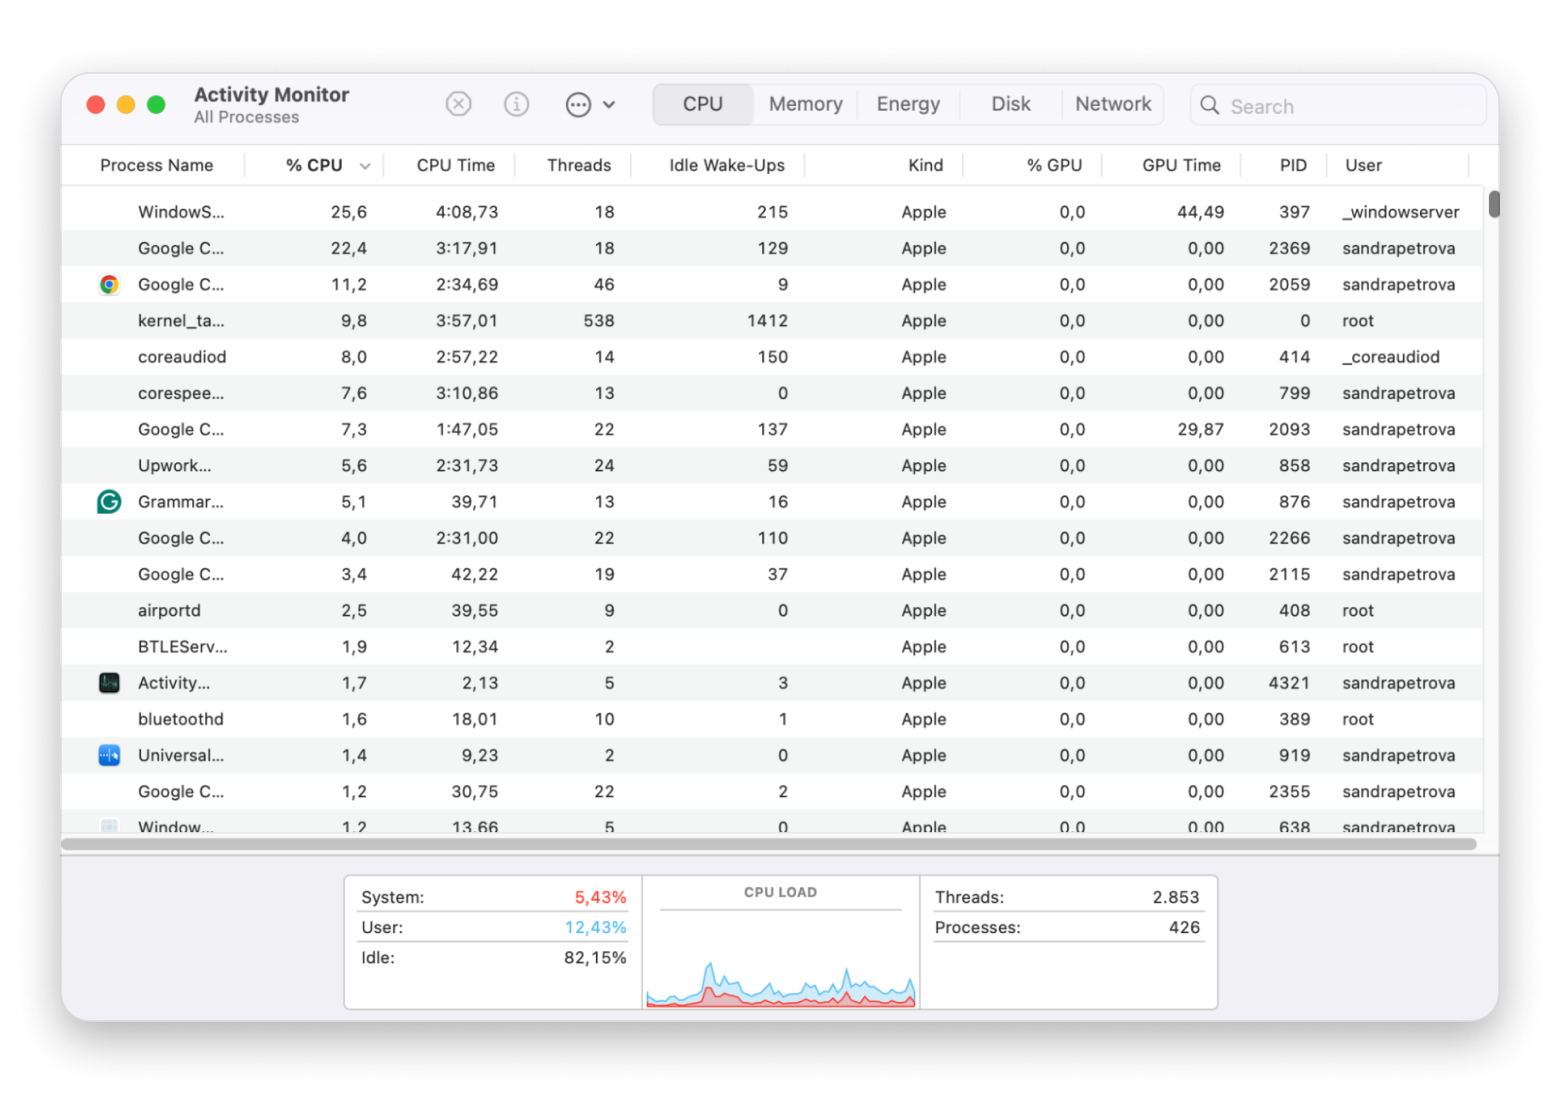This screenshot has height=1102, width=1560.
Task: Open the ellipsis actions menu icon
Action: tap(578, 104)
